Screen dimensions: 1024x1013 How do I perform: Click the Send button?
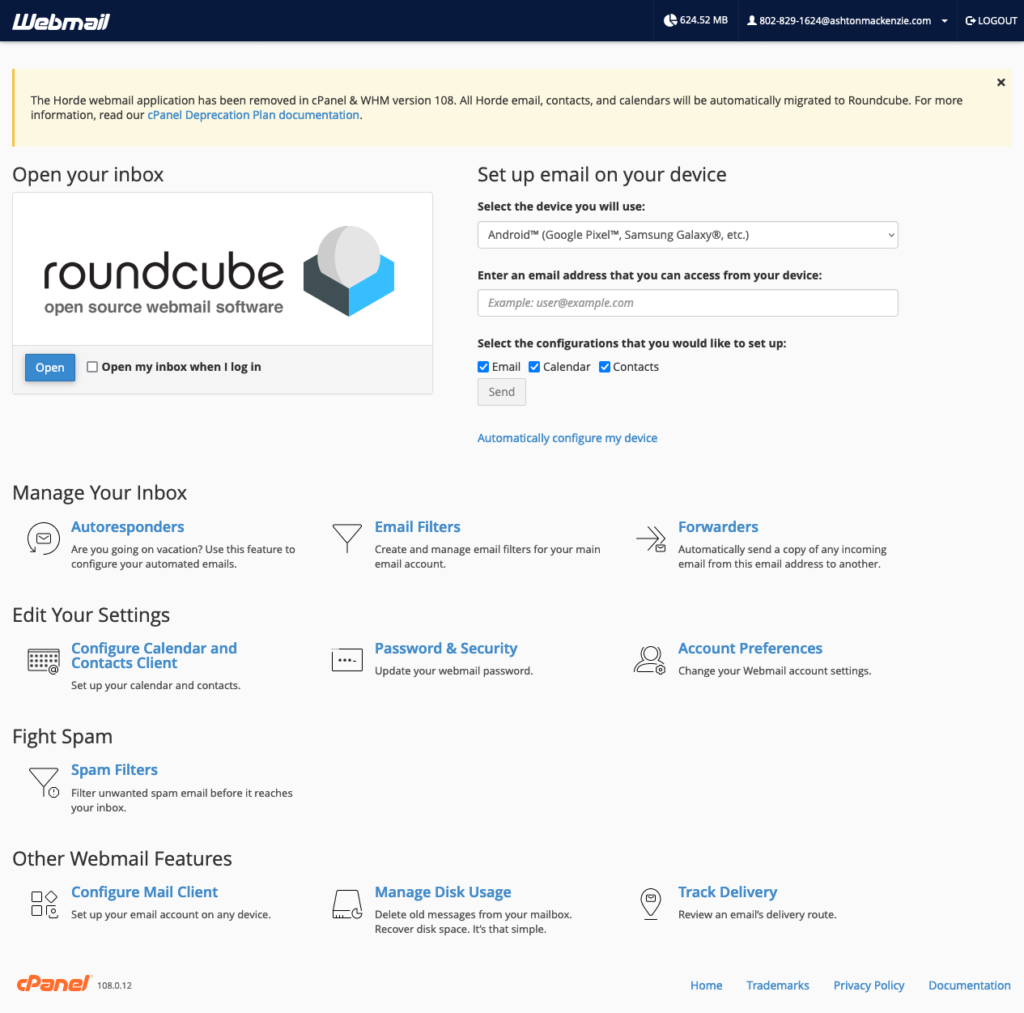tap(502, 392)
